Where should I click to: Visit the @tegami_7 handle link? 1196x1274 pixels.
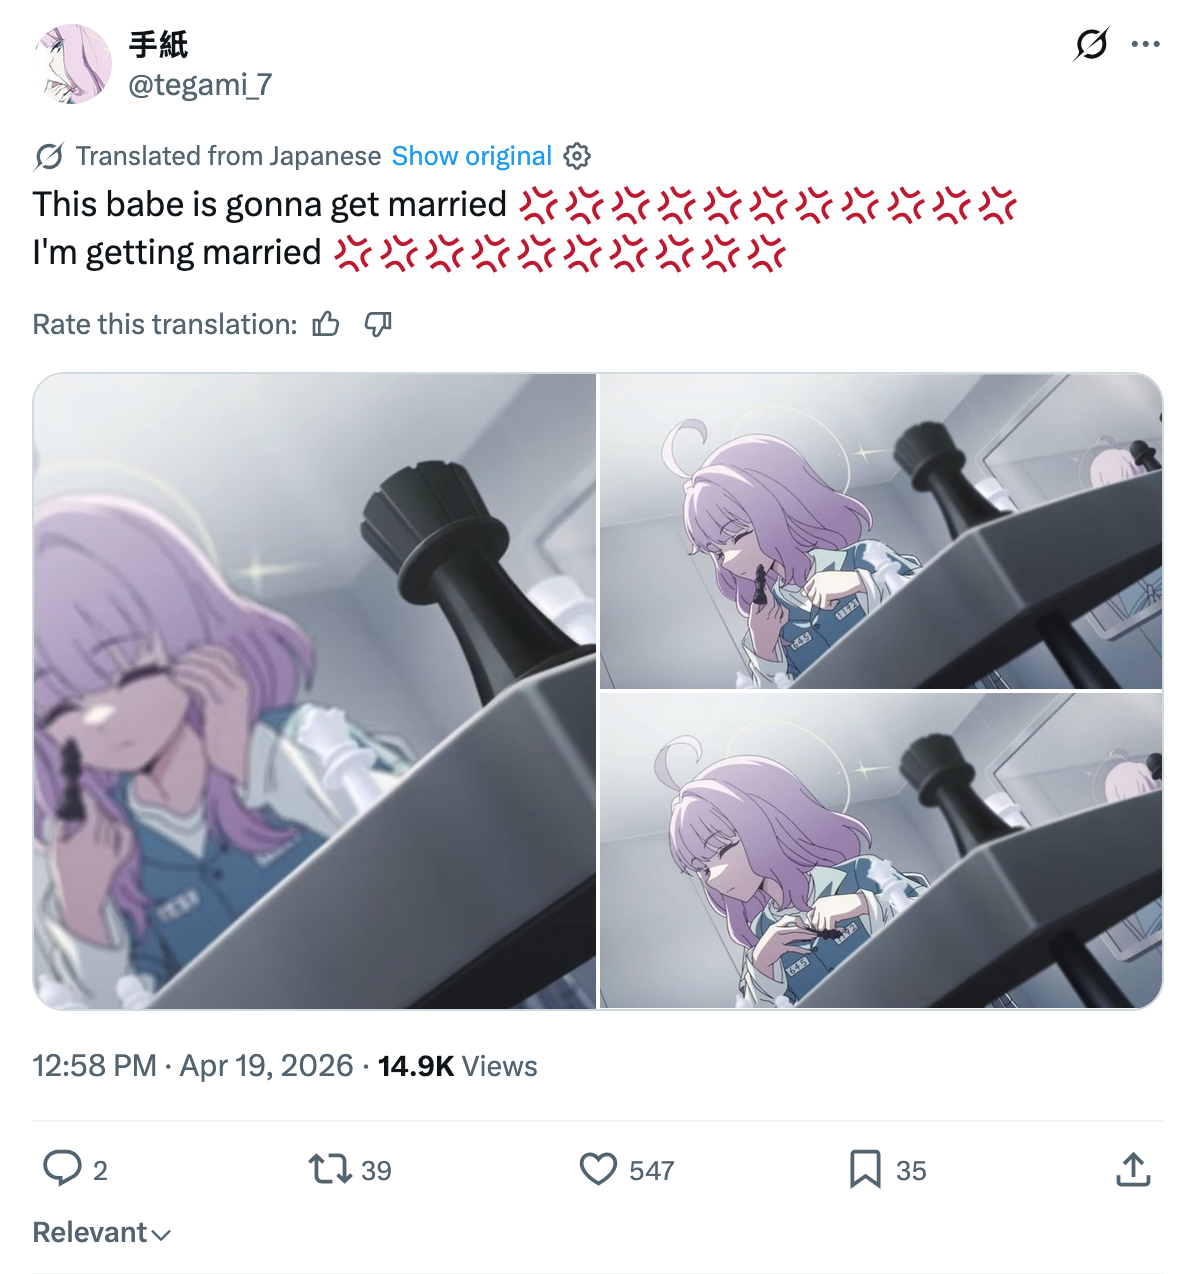(200, 85)
